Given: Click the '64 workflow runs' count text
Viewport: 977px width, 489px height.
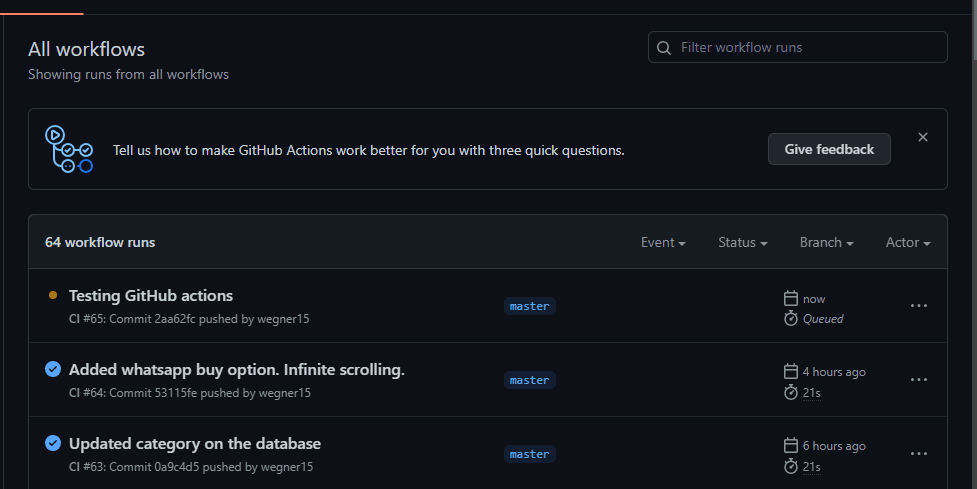Looking at the screenshot, I should coord(100,242).
